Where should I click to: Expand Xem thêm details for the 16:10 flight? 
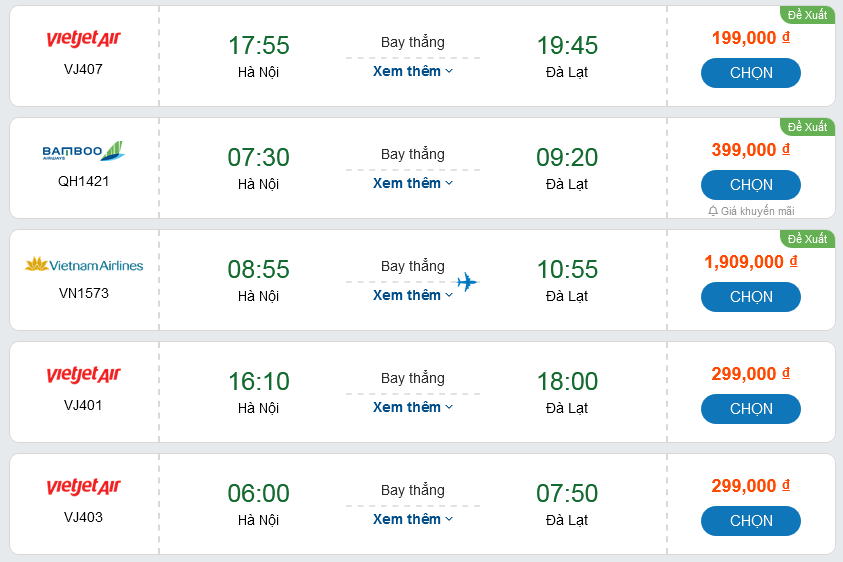[412, 407]
